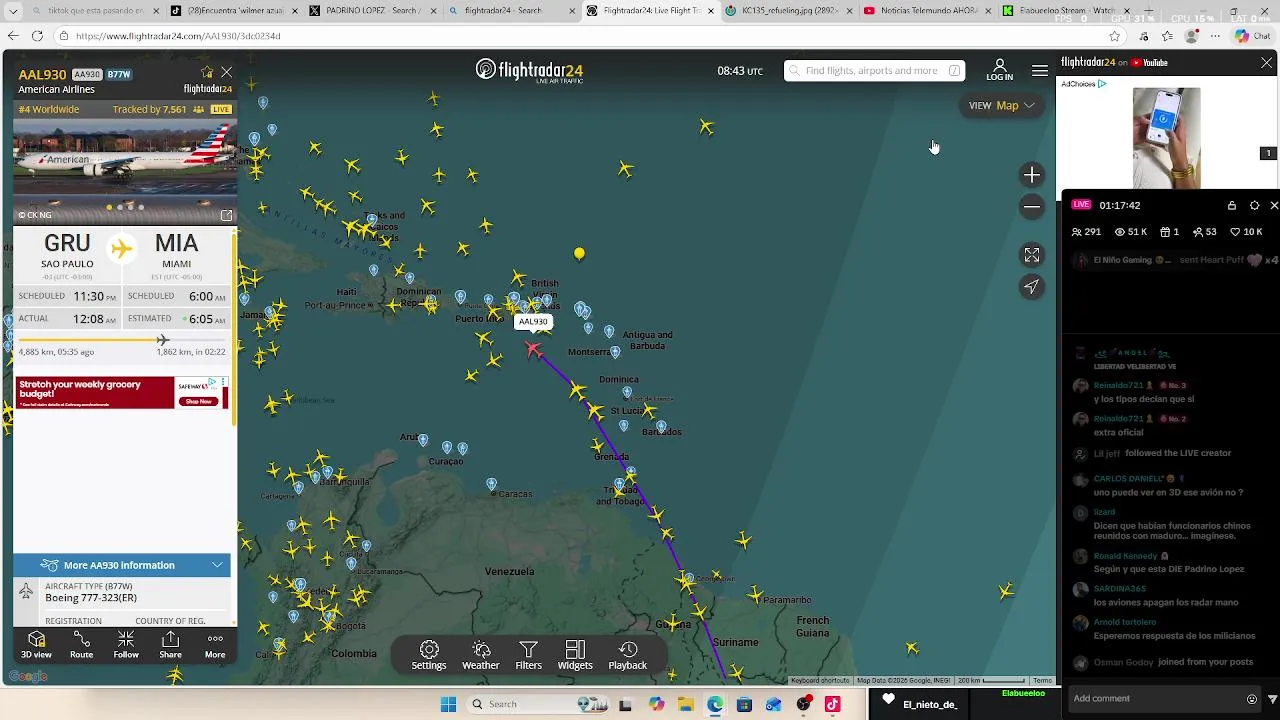Click the AA930 flight number badge
This screenshot has width=1280, height=720.
click(87, 74)
